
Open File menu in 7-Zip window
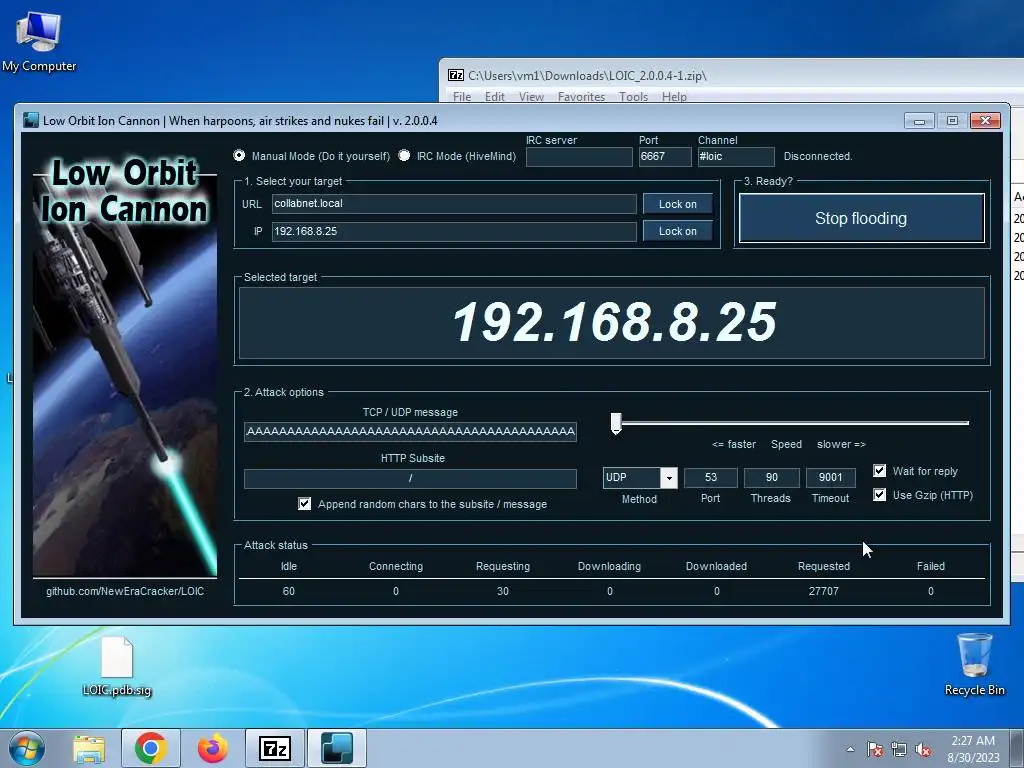(462, 97)
